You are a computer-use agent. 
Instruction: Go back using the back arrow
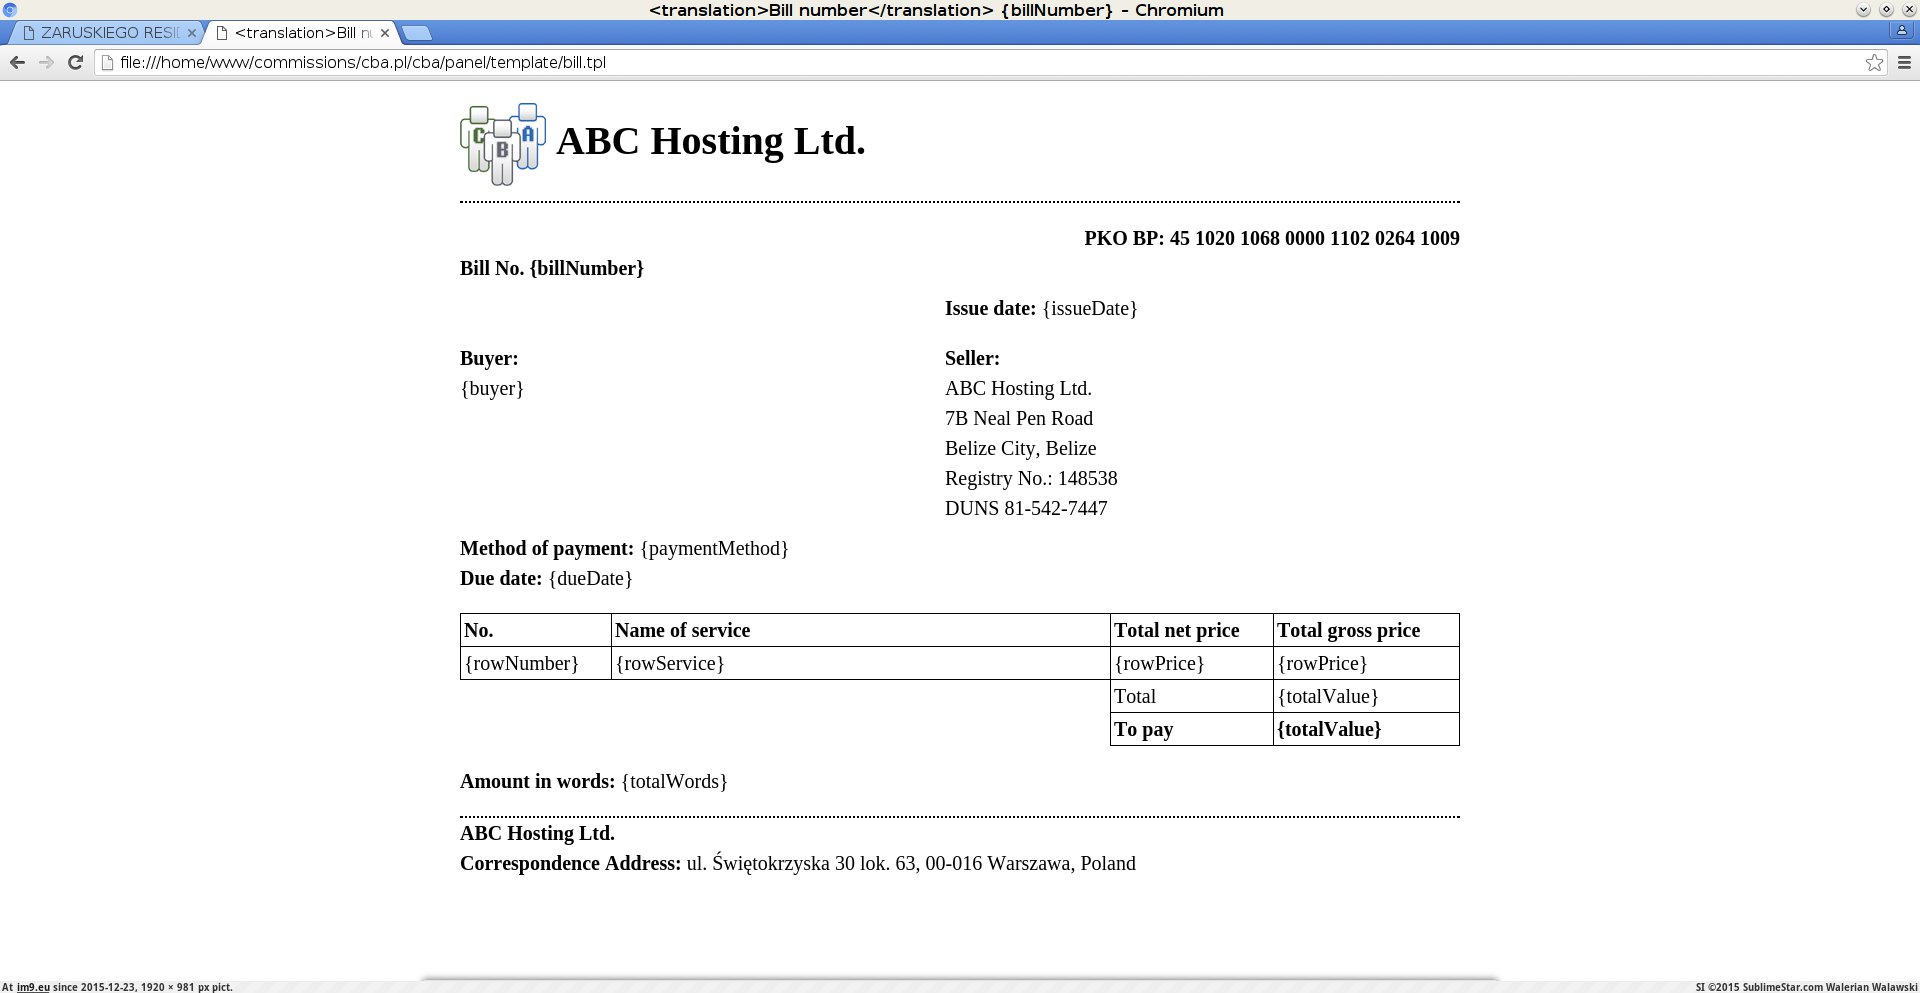[17, 62]
